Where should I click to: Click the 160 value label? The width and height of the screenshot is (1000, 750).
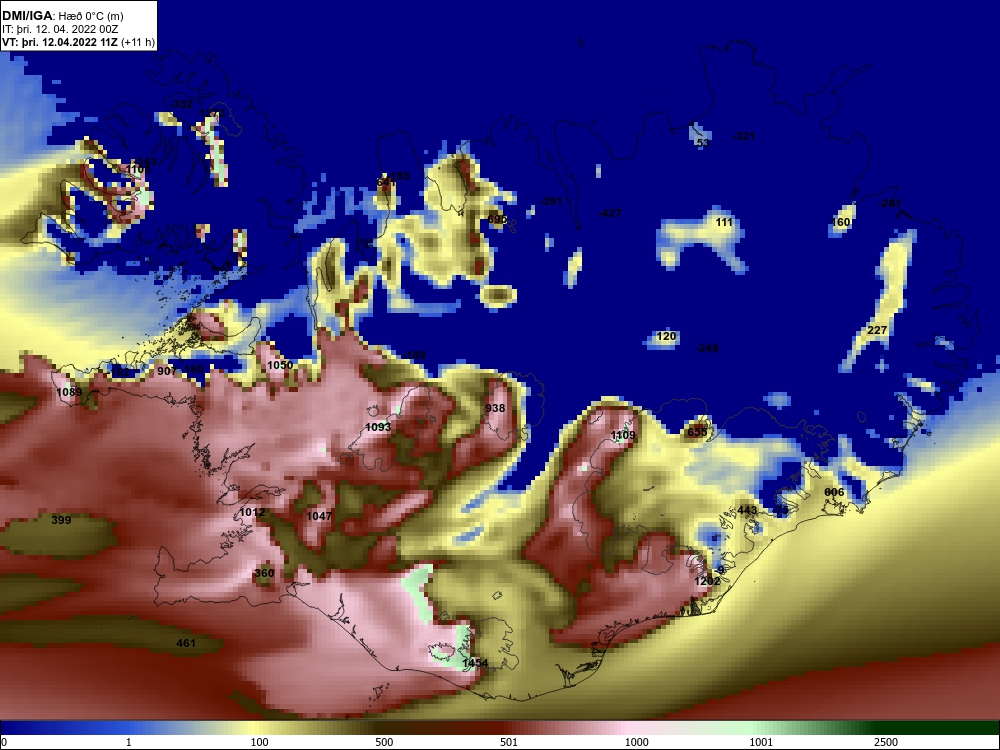(x=841, y=222)
